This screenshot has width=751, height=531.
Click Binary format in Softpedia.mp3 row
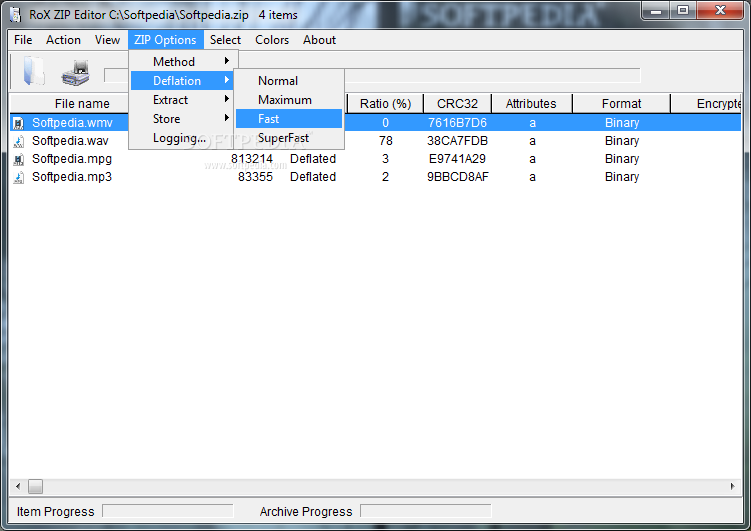pyautogui.click(x=622, y=177)
